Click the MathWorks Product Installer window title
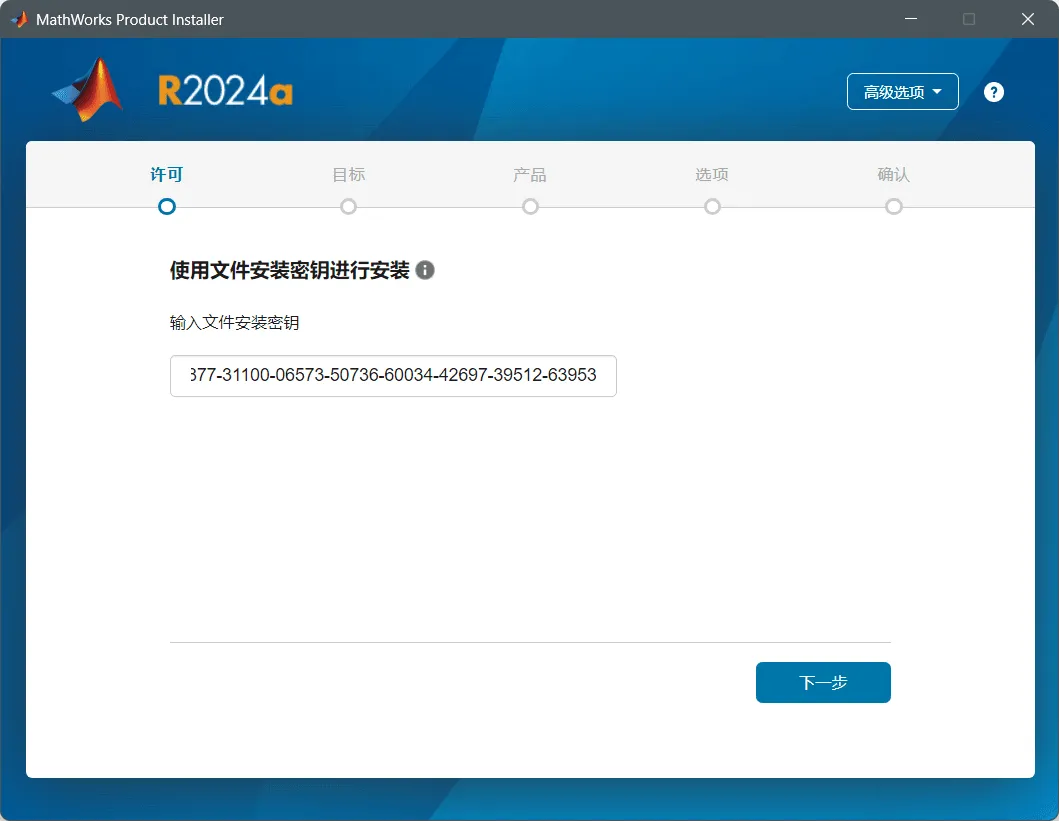The height and width of the screenshot is (821, 1059). [130, 20]
